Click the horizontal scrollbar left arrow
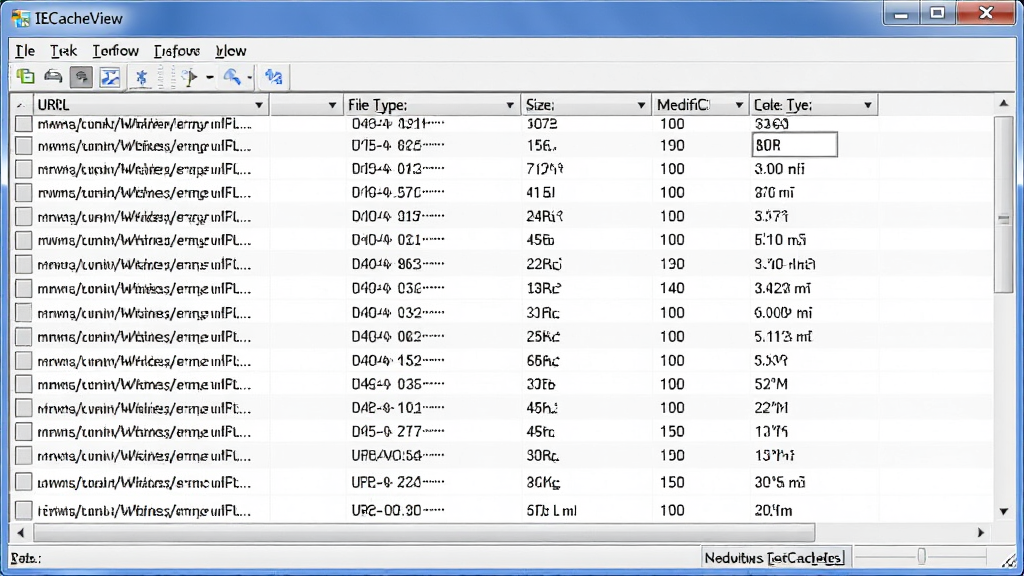The image size is (1024, 576). coord(20,533)
